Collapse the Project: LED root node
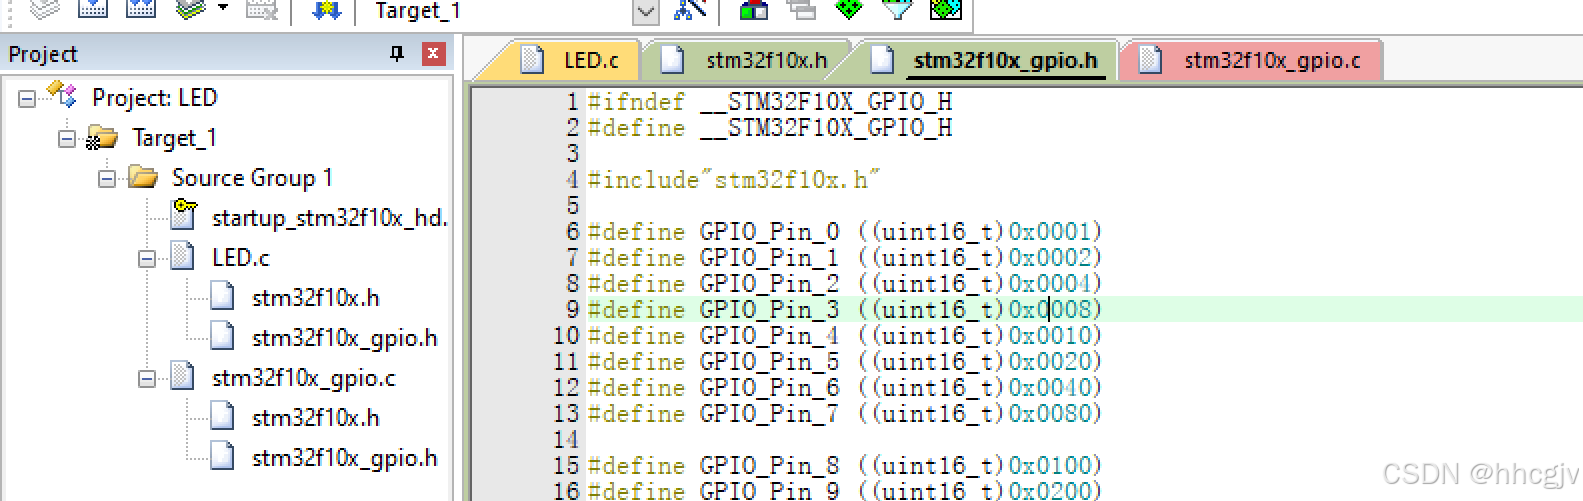The image size is (1583, 501). 27,98
